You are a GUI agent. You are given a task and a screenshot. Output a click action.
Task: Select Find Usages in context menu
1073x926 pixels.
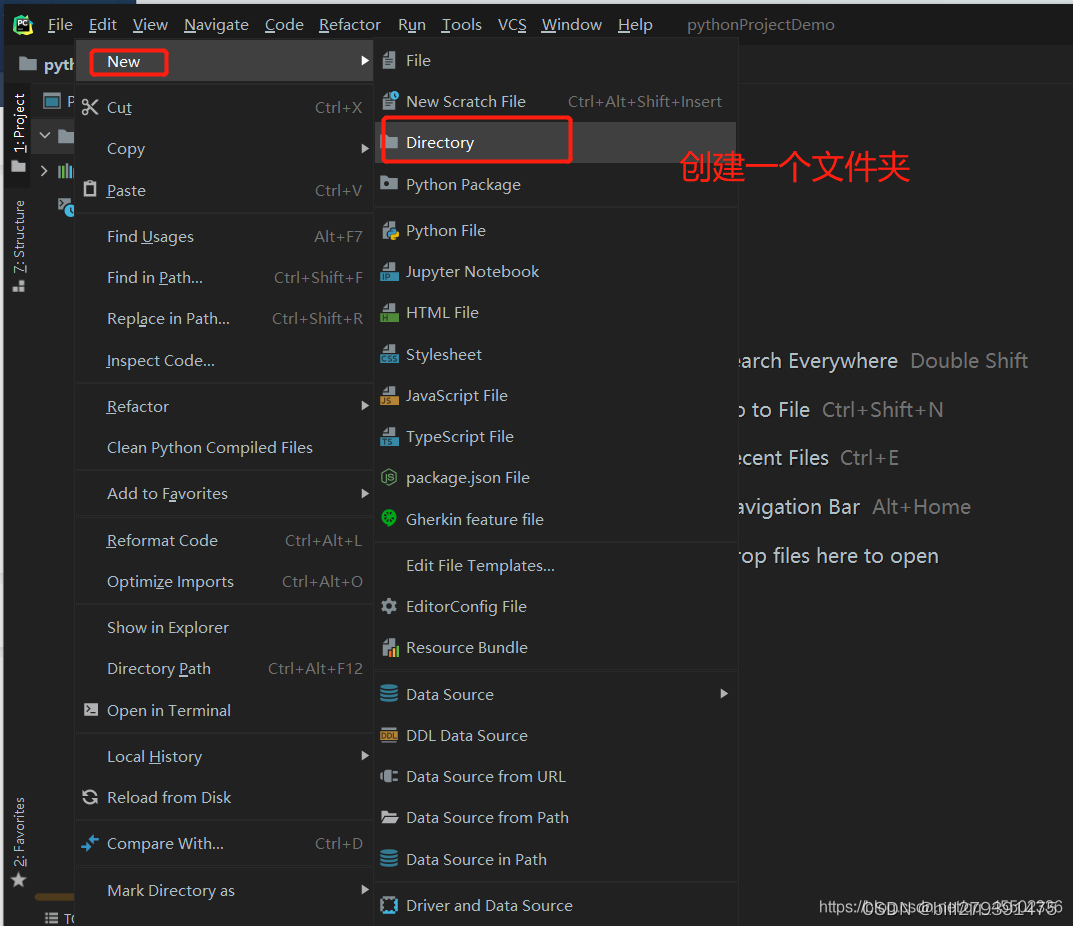point(225,237)
